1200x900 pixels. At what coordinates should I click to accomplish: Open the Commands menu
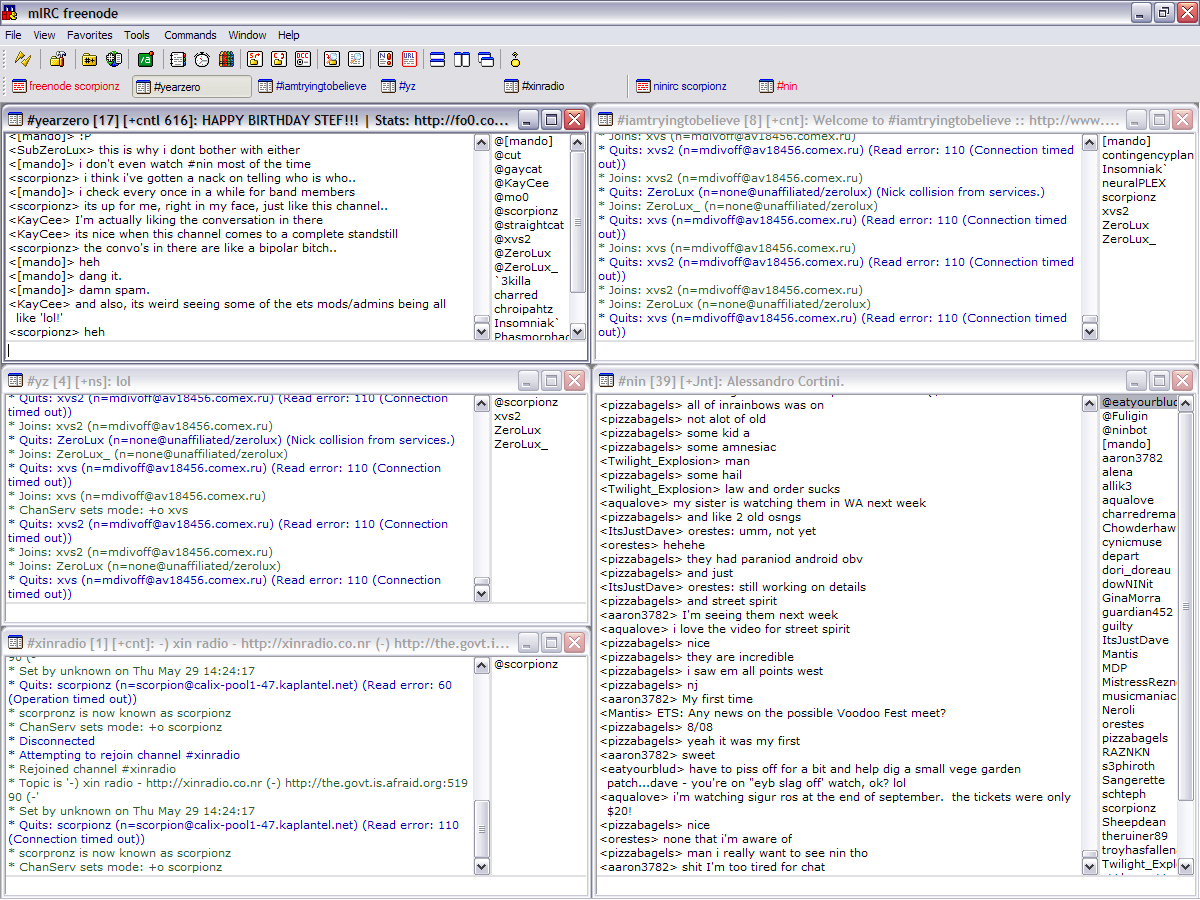190,35
